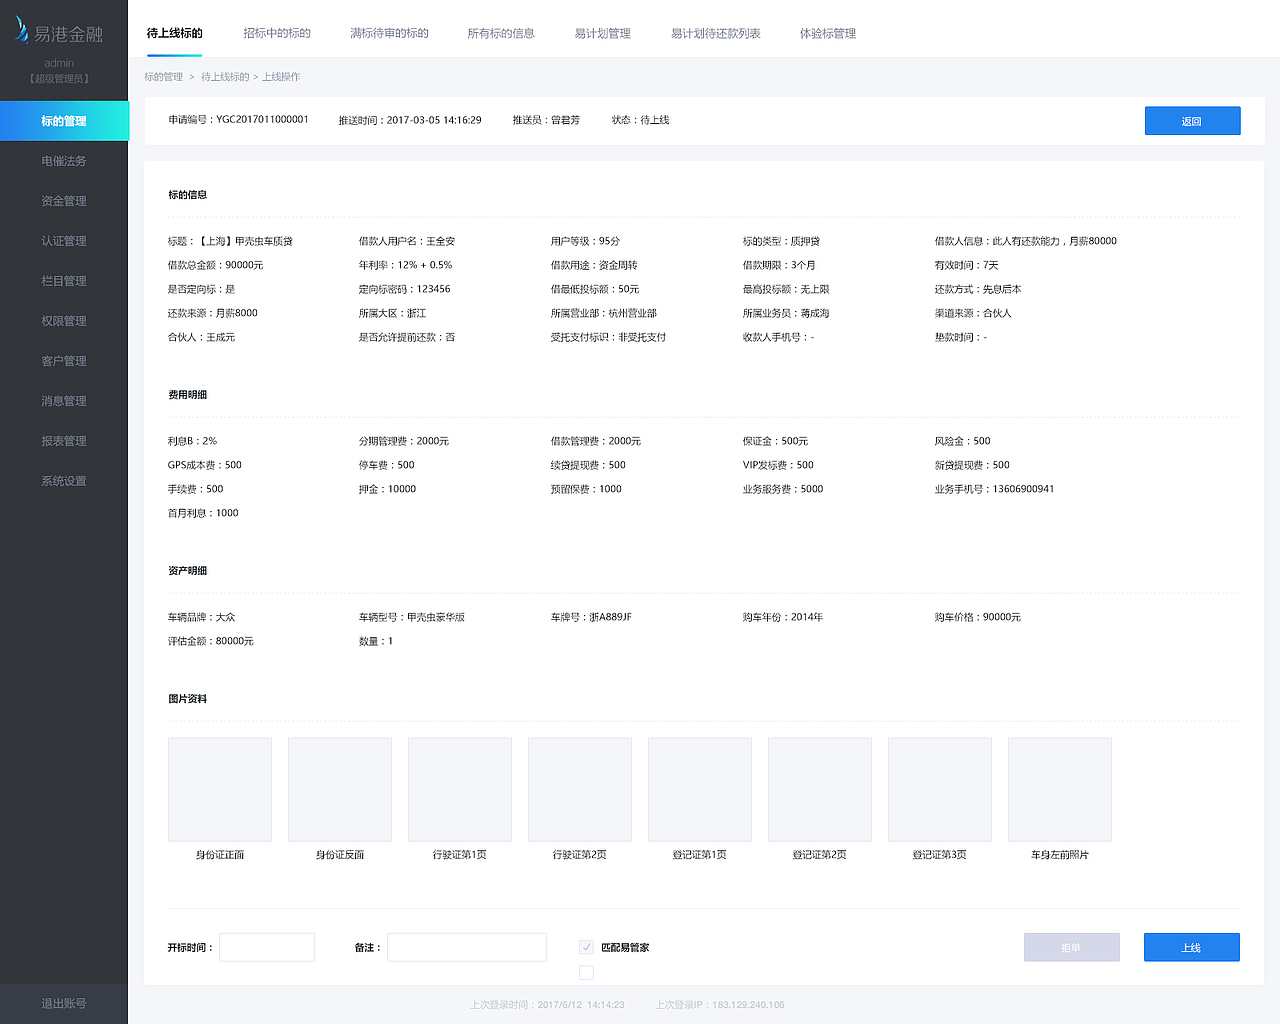Click the 定向标密码 123456 text
The height and width of the screenshot is (1024, 1280).
point(404,289)
